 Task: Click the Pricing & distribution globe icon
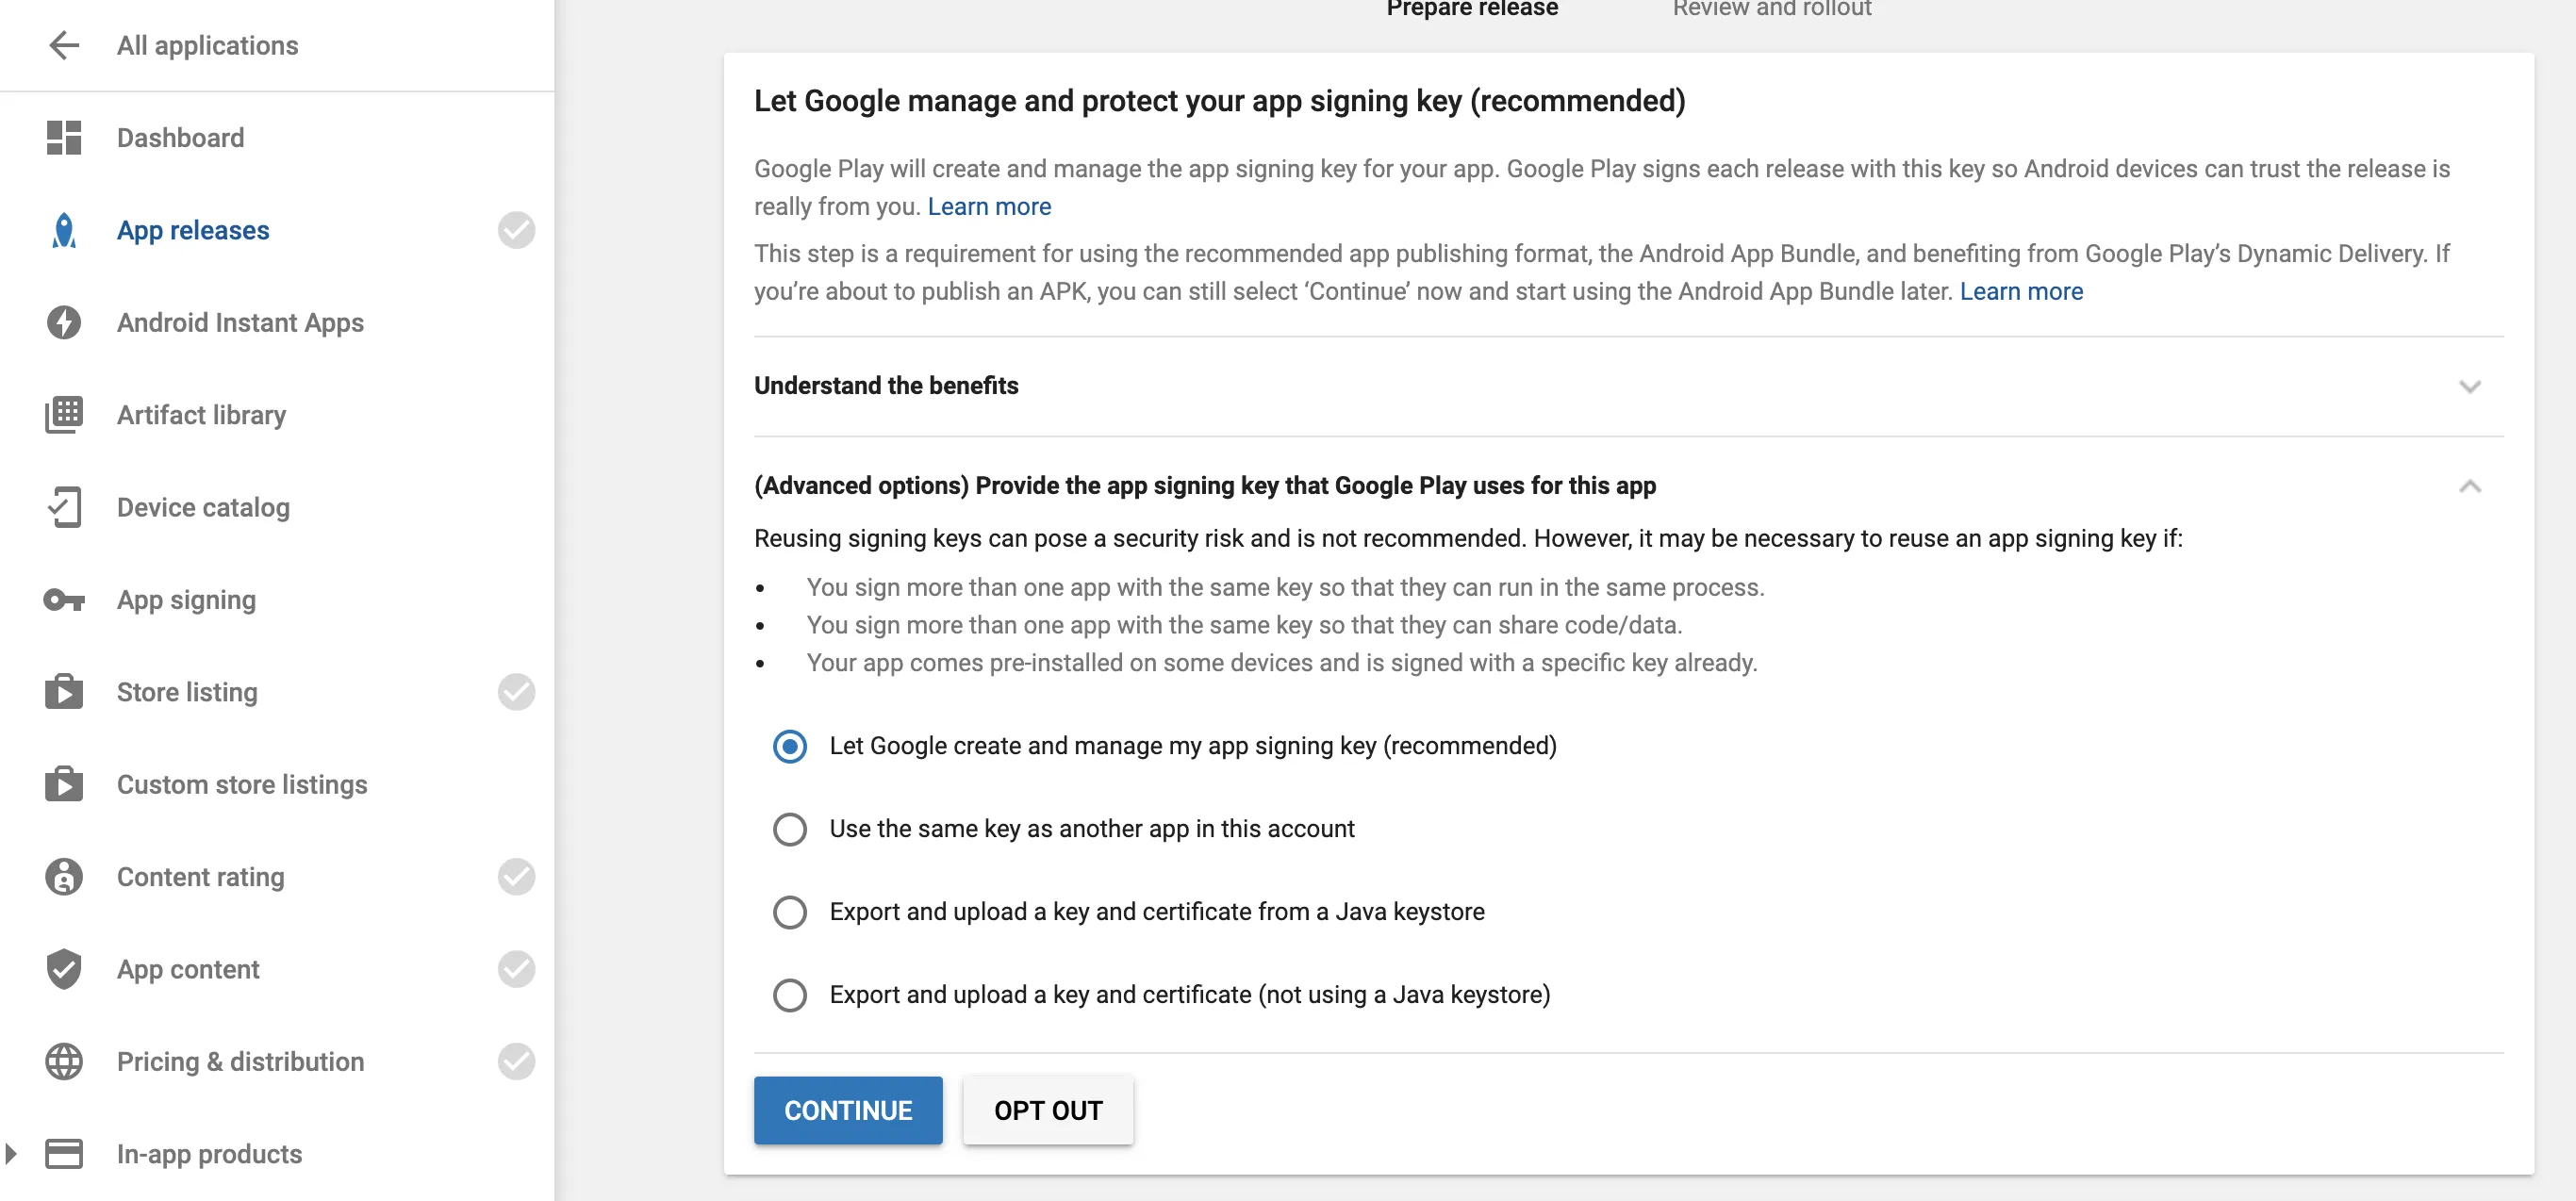(64, 1062)
